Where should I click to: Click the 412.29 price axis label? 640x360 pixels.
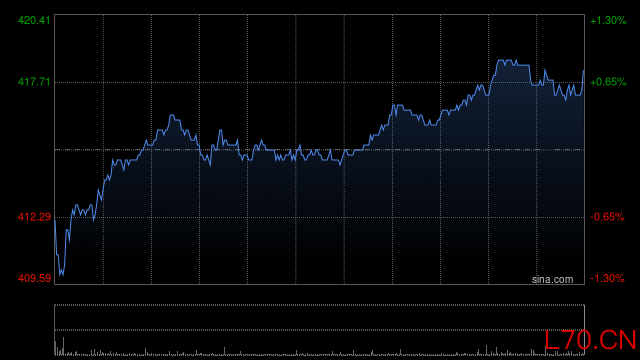point(34,217)
